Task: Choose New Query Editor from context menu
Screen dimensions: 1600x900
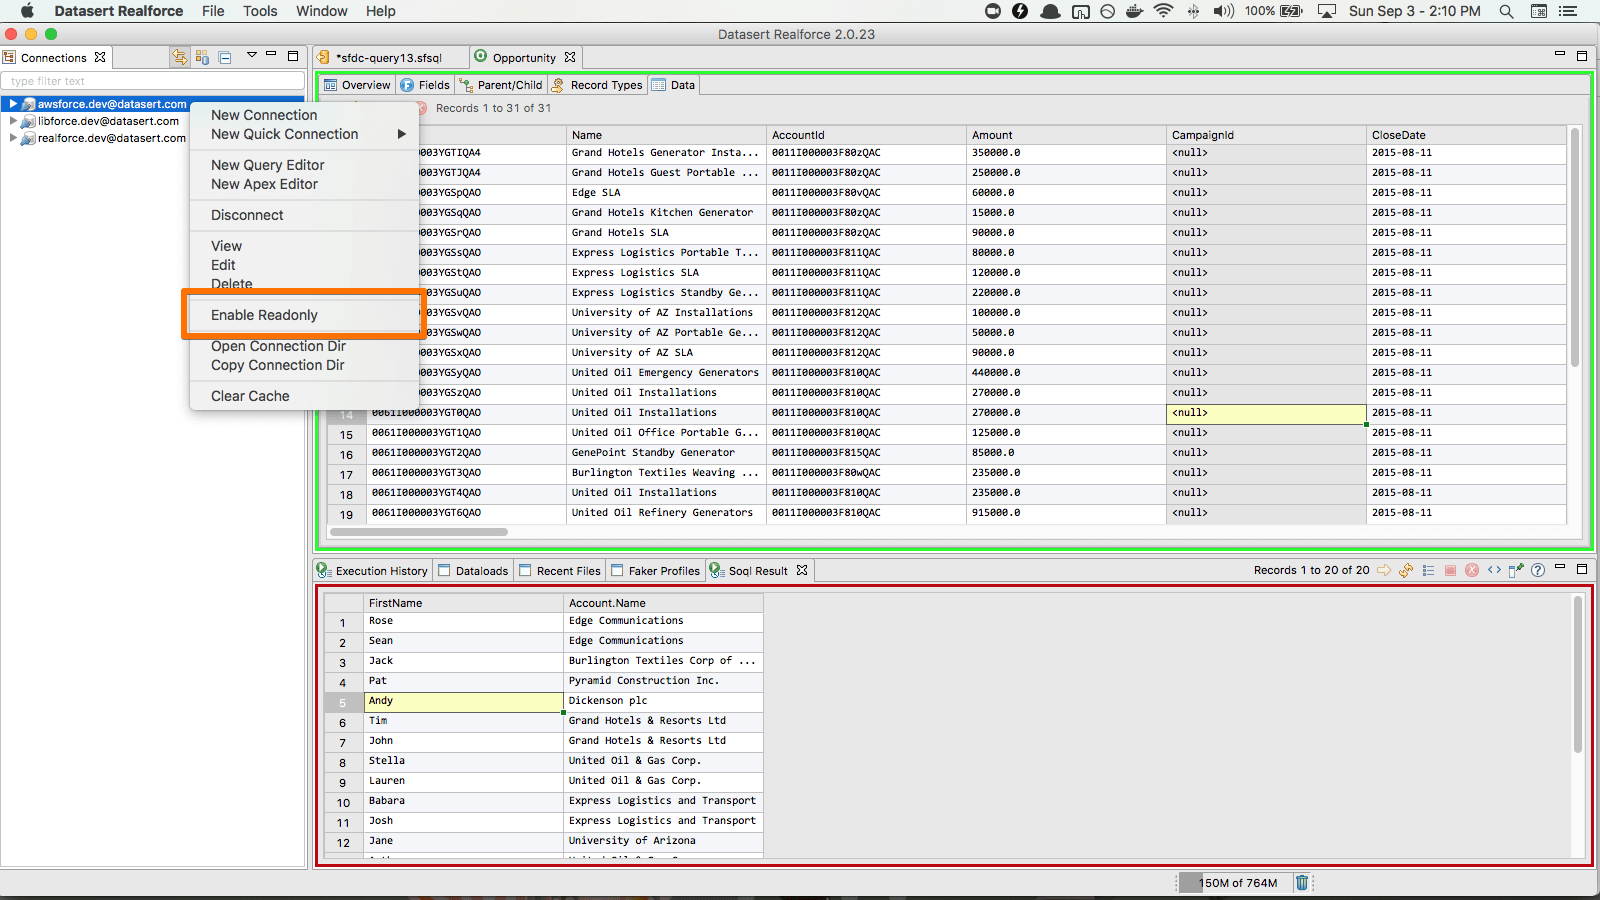Action: tap(267, 165)
